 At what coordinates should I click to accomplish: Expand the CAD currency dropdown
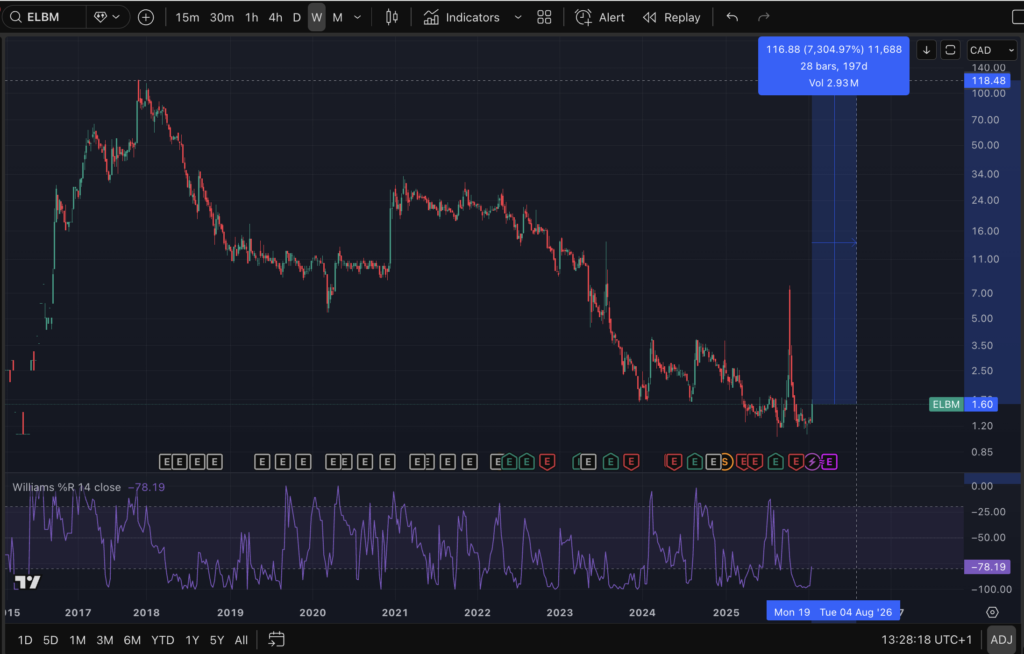[992, 50]
